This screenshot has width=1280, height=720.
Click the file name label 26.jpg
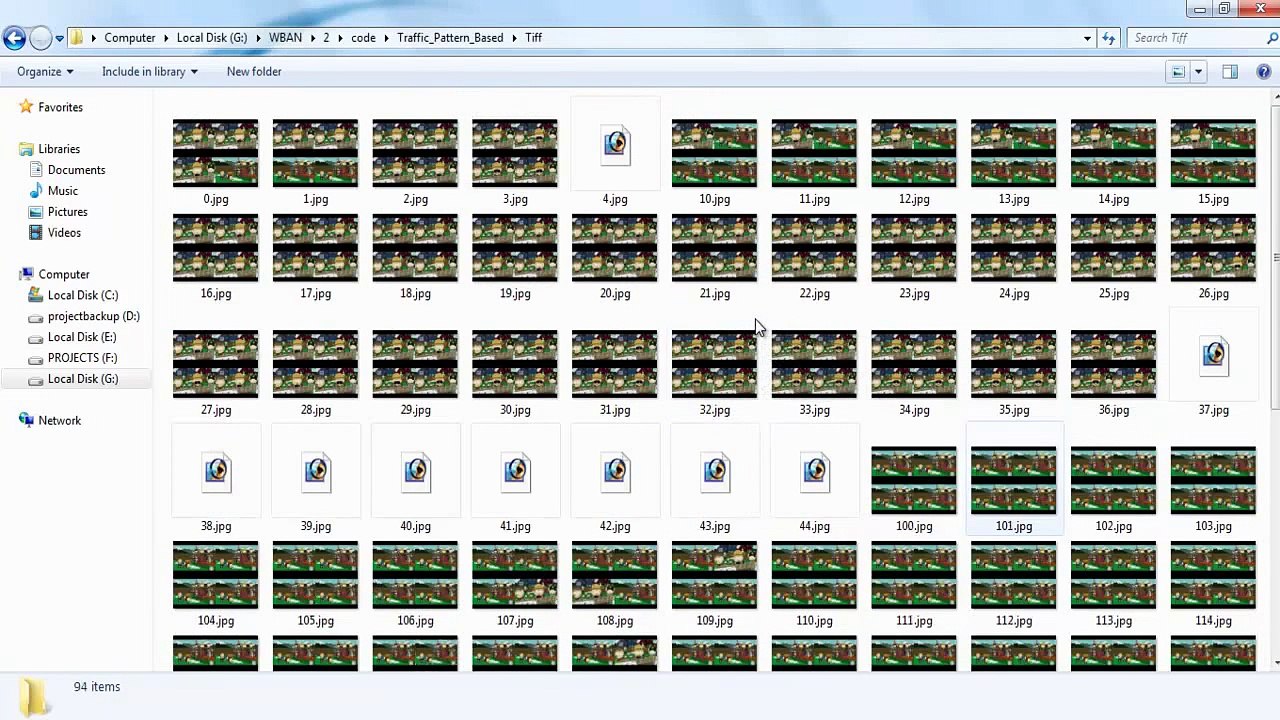click(x=1213, y=294)
